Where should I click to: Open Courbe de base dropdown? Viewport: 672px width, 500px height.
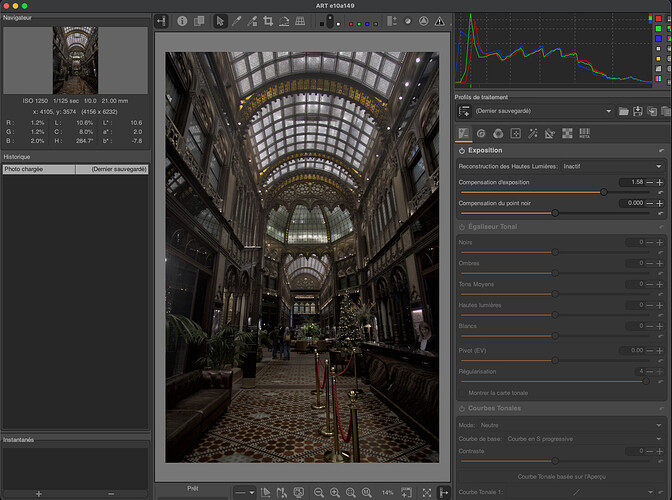coord(585,439)
